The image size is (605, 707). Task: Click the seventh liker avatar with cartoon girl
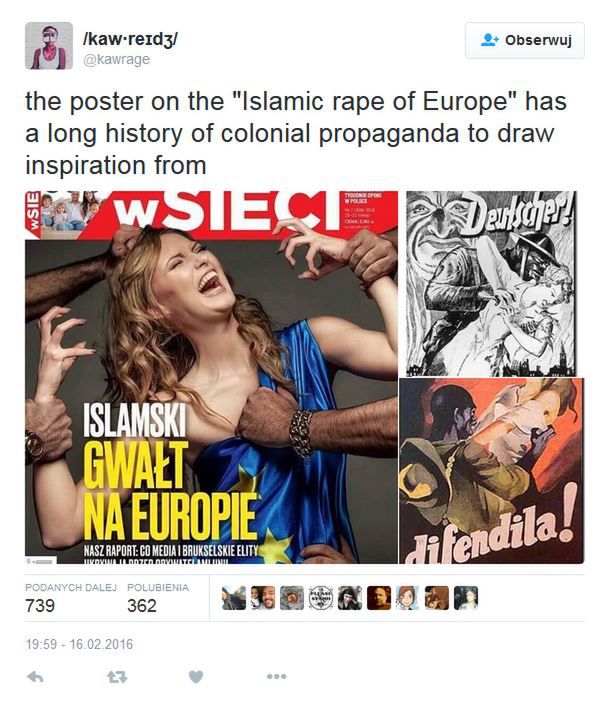point(408,598)
